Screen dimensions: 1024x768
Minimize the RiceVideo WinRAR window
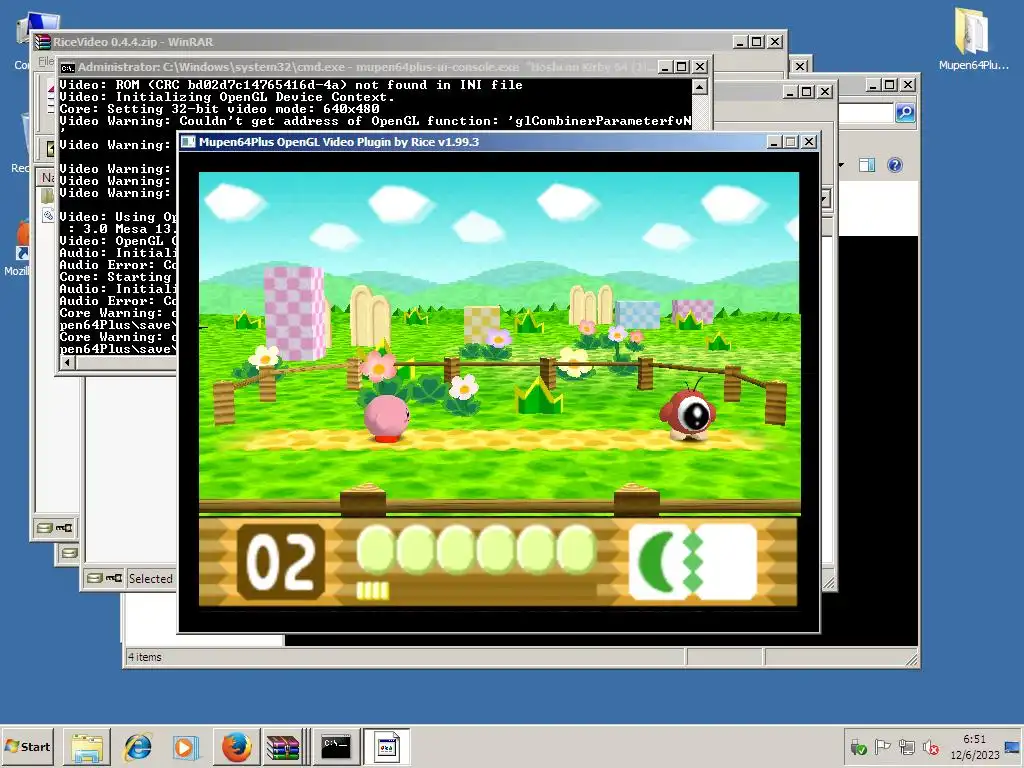740,42
